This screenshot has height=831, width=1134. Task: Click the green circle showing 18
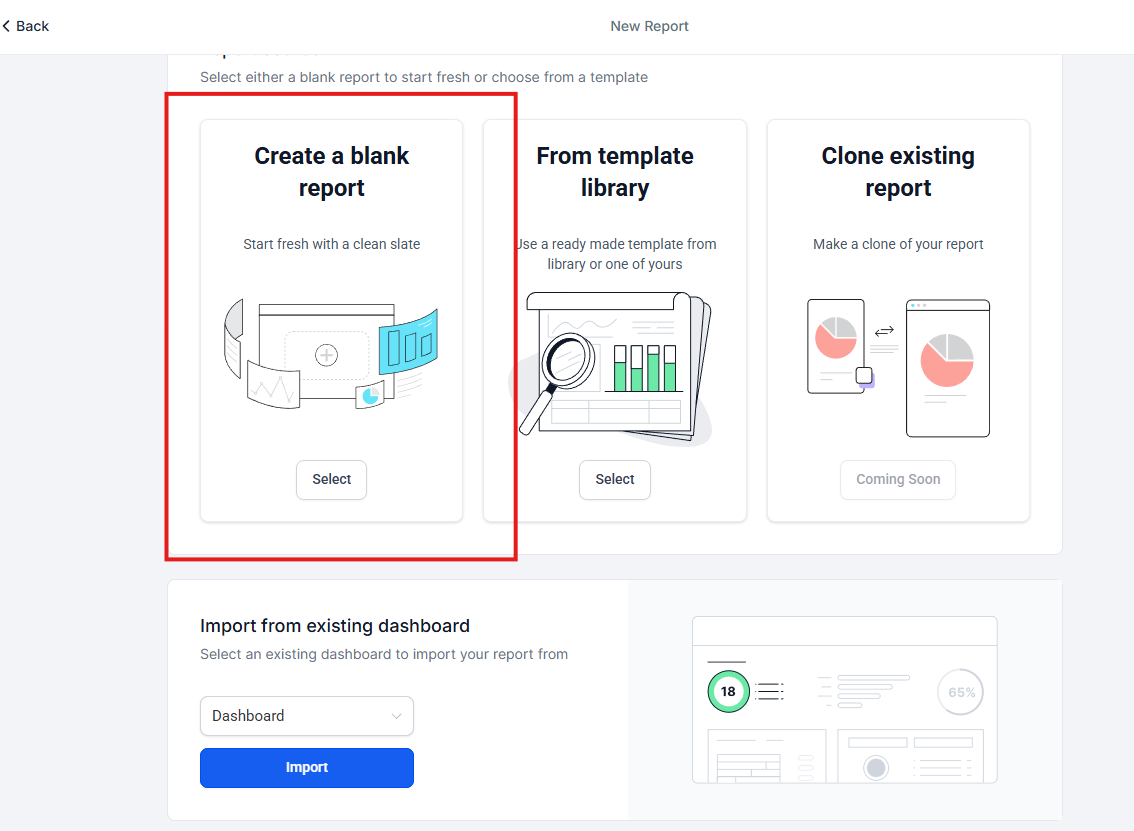tap(728, 691)
